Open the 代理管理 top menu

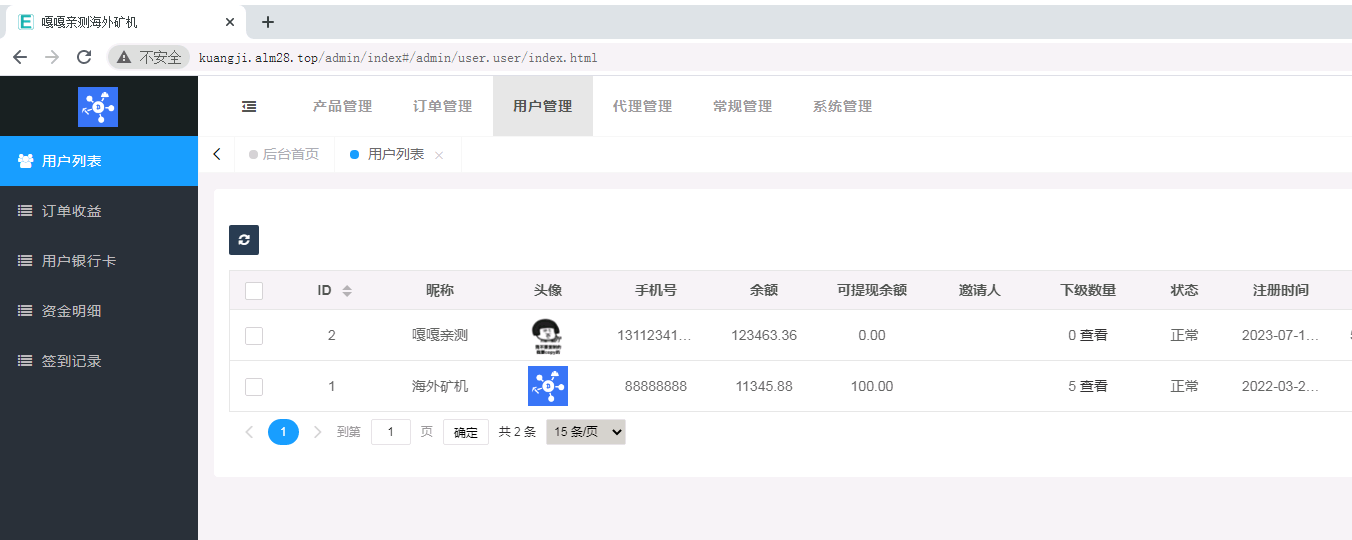642,106
